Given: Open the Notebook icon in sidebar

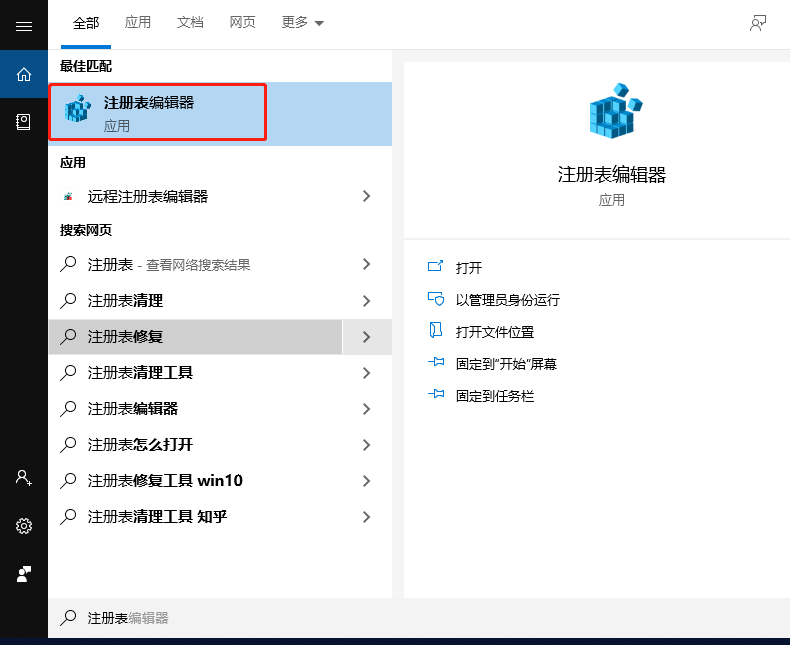Looking at the screenshot, I should point(23,122).
